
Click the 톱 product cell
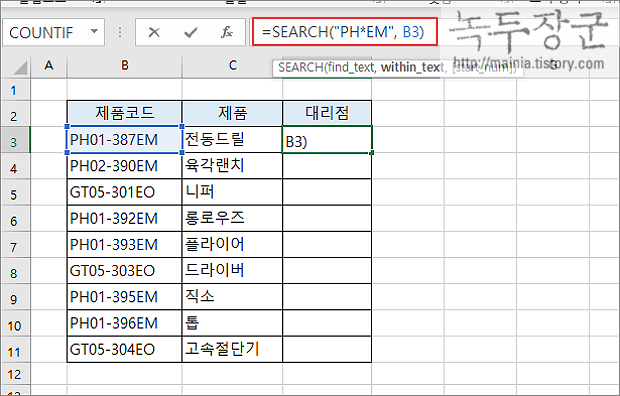(232, 323)
